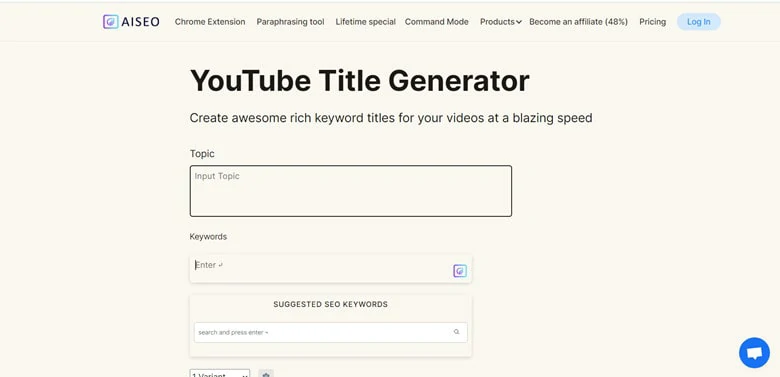Viewport: 780px width, 377px height.
Task: Click the Log In button
Action: pos(698,22)
